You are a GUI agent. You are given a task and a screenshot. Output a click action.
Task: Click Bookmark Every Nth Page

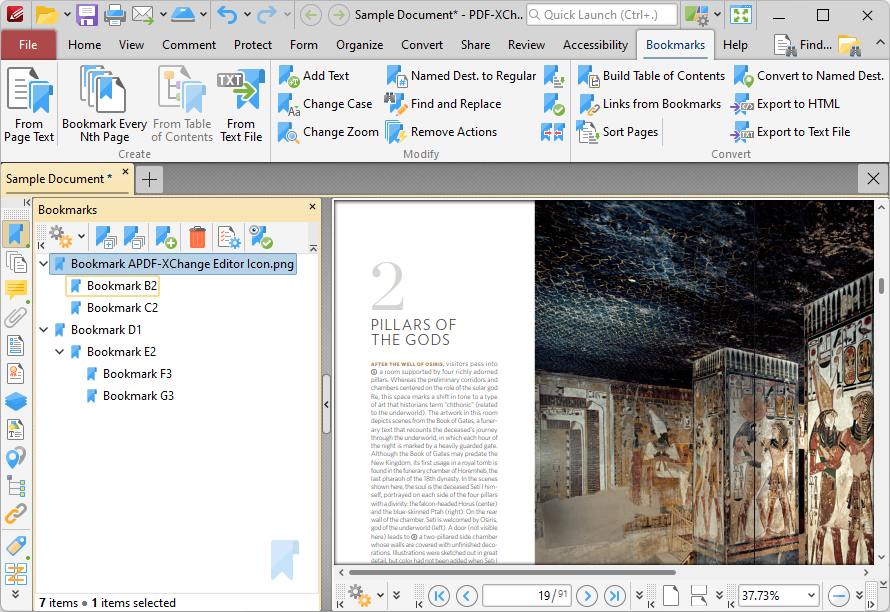pyautogui.click(x=104, y=105)
